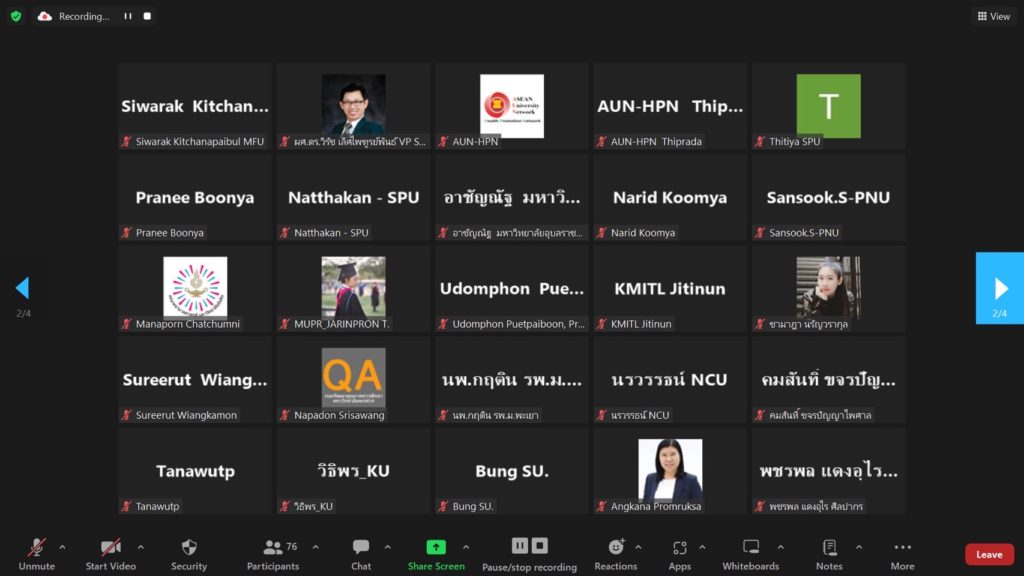Leave the meeting
This screenshot has height=576, width=1024.
pyautogui.click(x=988, y=554)
